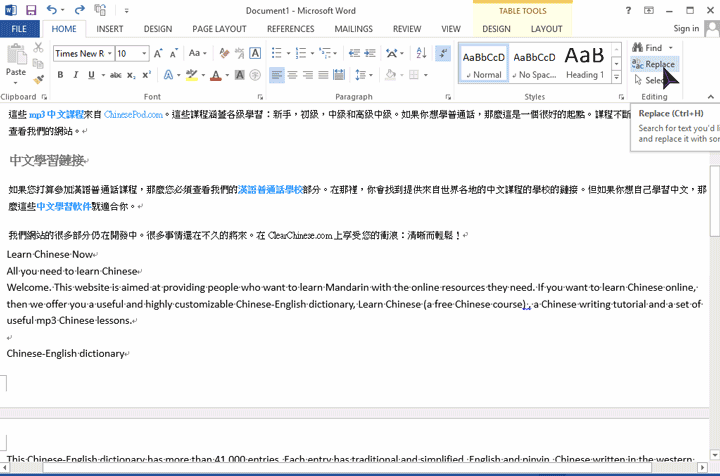Toggle superscript formatting
The image size is (720, 476).
(x=146, y=75)
